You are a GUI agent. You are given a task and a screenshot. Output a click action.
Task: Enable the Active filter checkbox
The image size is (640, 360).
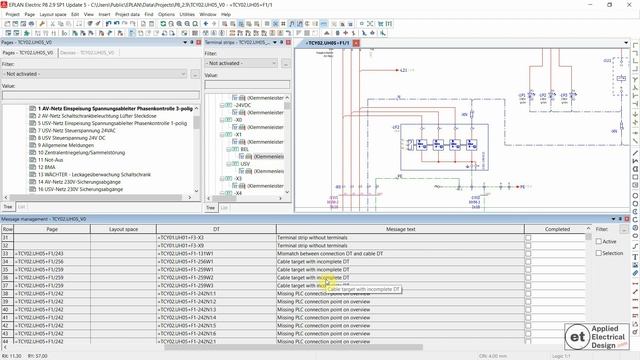(599, 242)
